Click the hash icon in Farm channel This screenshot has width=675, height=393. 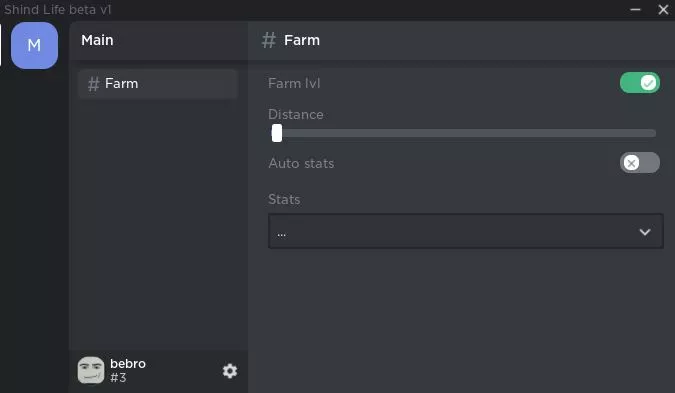pos(93,84)
